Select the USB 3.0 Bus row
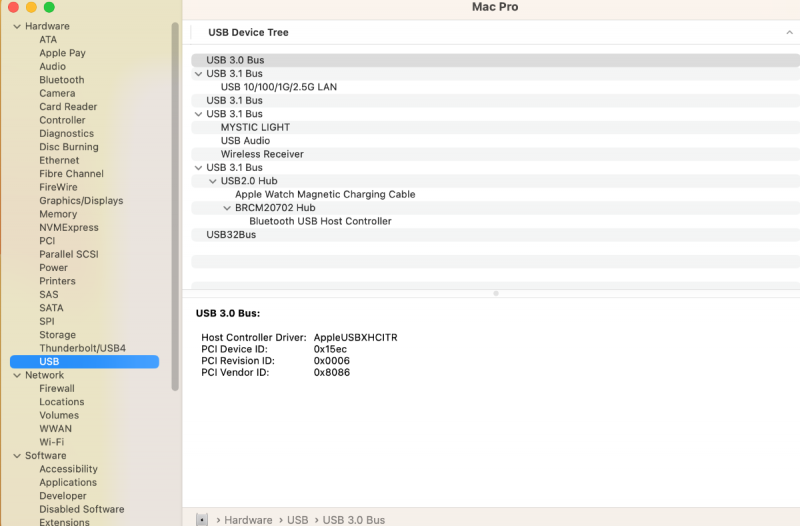Screen dimensions: 800x526 click(x=495, y=60)
